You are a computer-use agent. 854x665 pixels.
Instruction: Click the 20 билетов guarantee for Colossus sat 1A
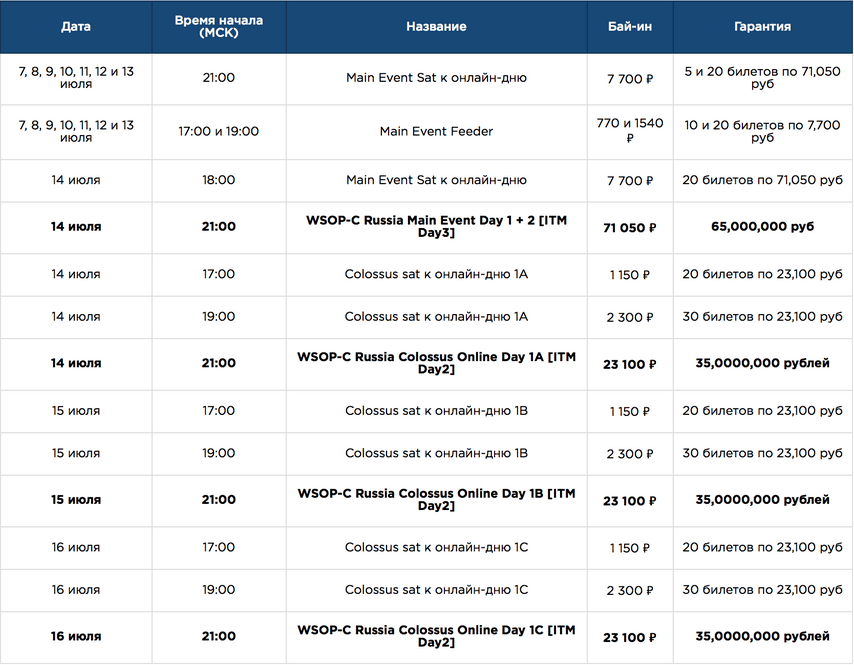click(762, 274)
